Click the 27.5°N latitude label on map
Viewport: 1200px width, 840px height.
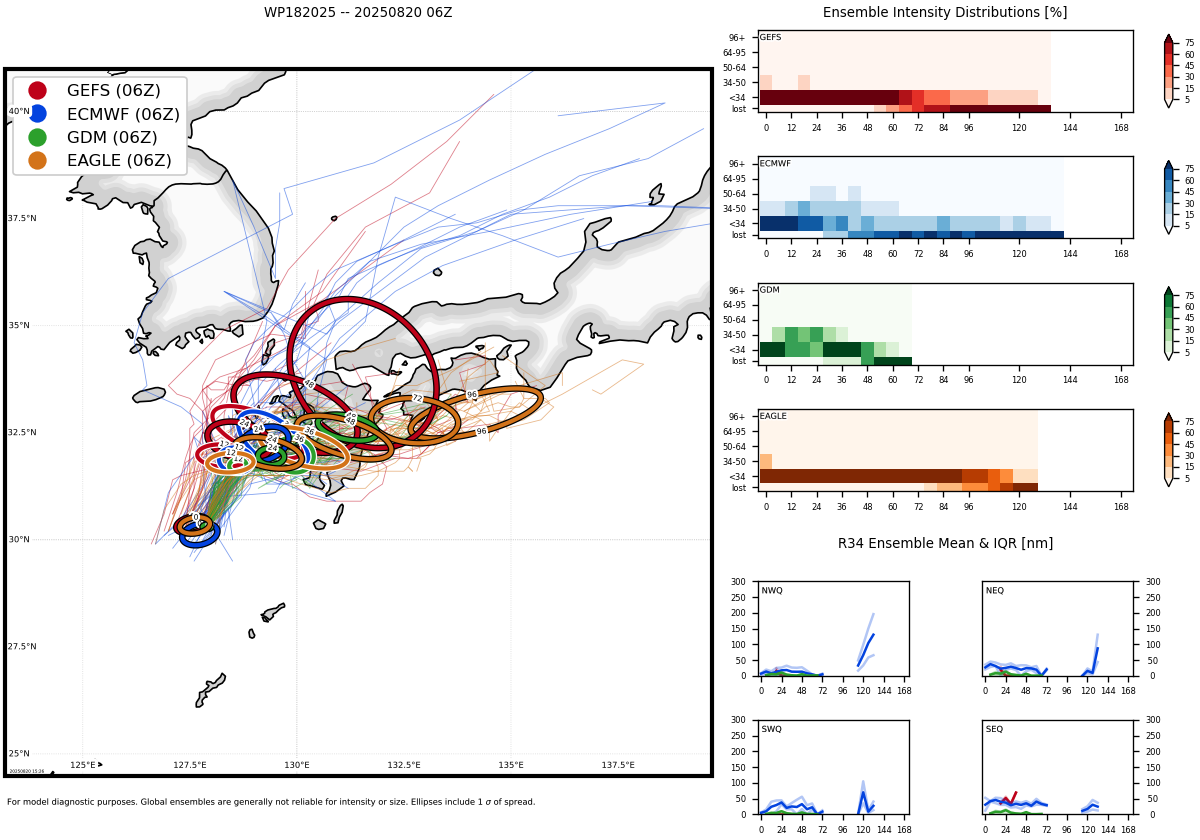[x=22, y=646]
